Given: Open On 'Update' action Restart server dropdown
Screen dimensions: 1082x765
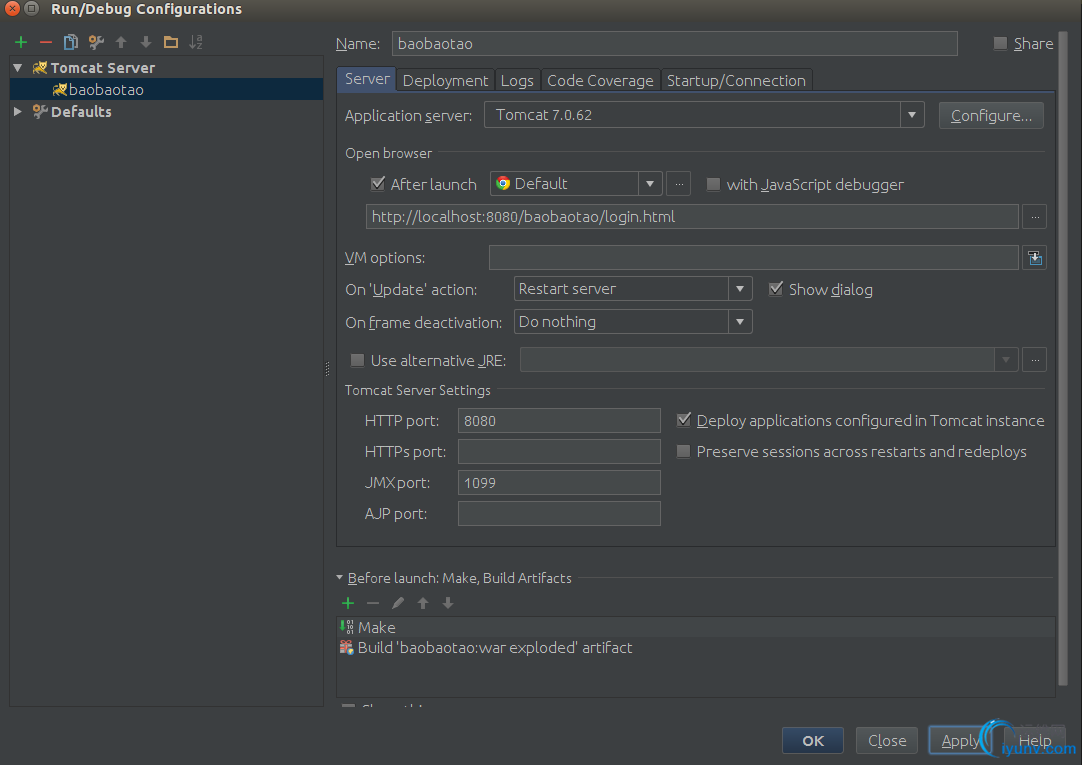Looking at the screenshot, I should pyautogui.click(x=740, y=288).
